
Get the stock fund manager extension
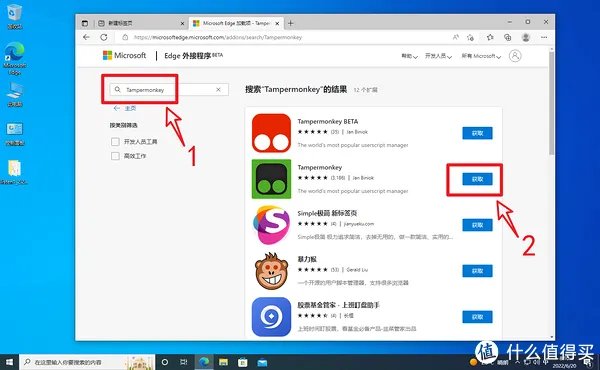pos(477,317)
